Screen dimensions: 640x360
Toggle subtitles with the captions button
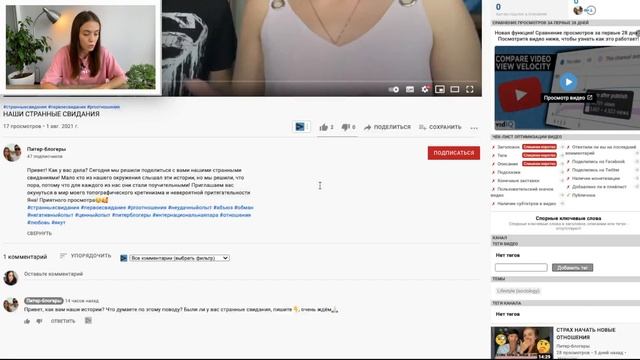click(410, 89)
